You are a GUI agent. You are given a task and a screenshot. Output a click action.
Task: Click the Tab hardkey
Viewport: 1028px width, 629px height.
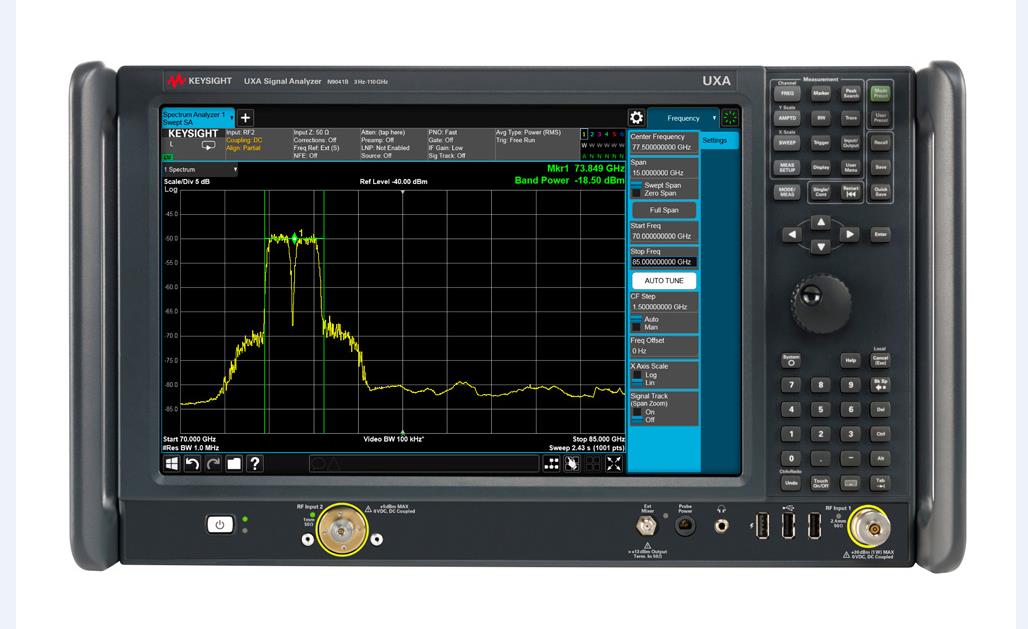(880, 483)
